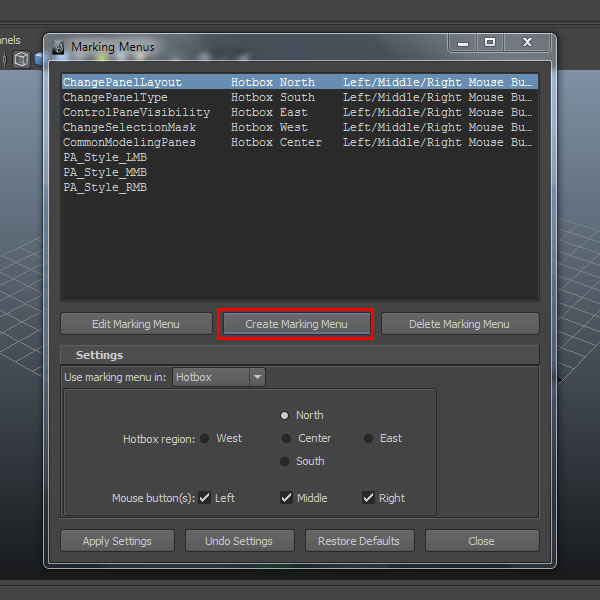Click the Create Marking Menu button
600x600 pixels.
click(296, 324)
